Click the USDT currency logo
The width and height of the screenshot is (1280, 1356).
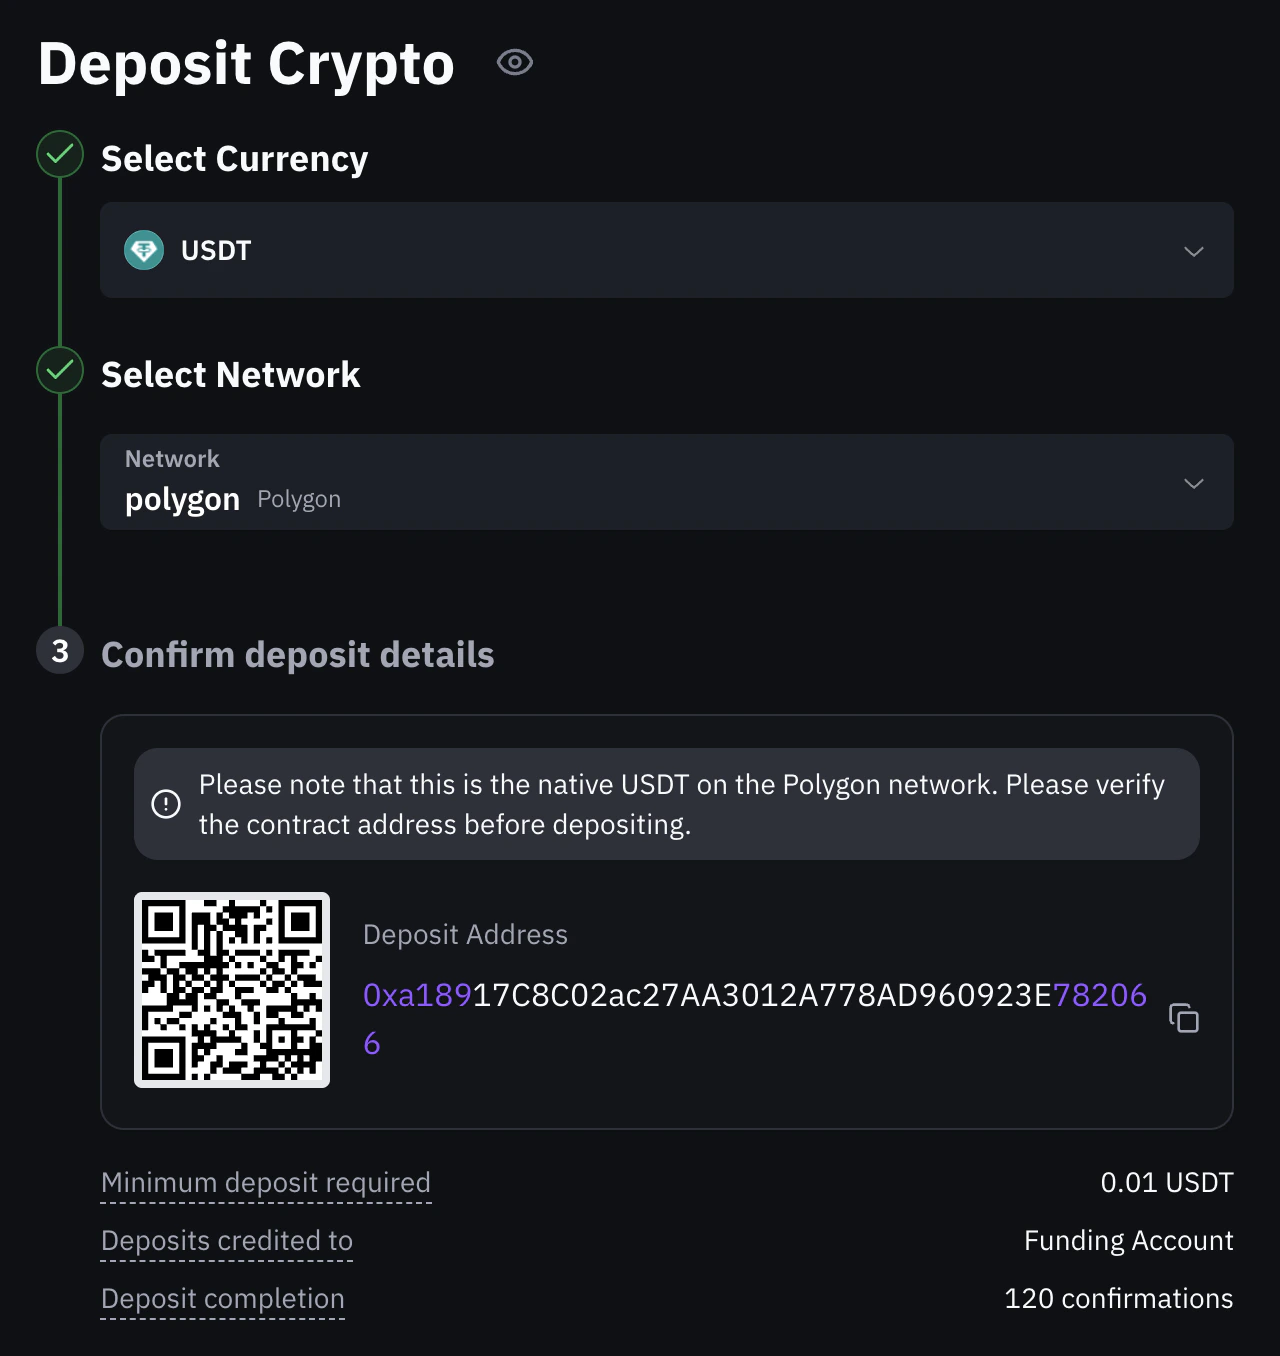click(144, 250)
